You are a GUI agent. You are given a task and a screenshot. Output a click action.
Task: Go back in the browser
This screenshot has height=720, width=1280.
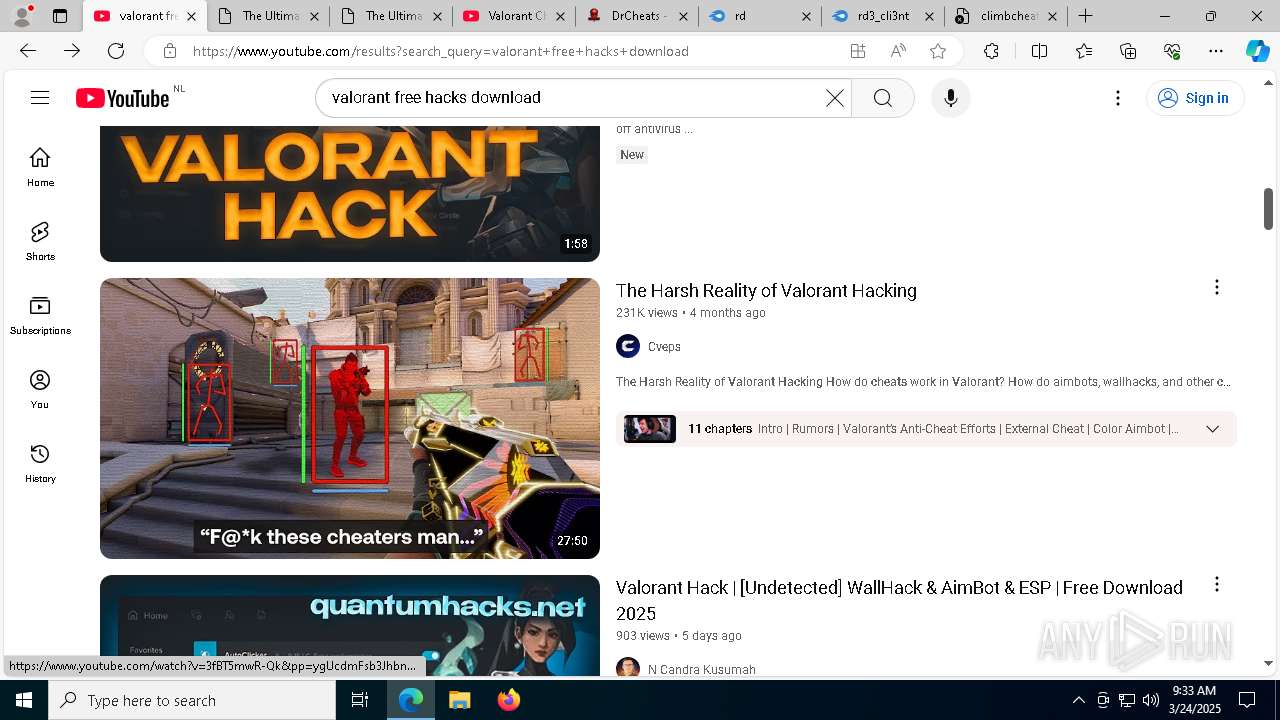28,51
